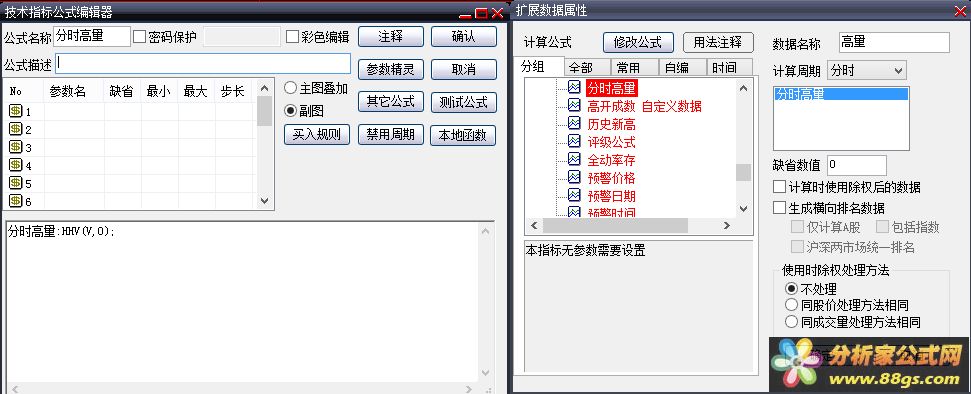Select 评级公式 in the formula tree
Image resolution: width=971 pixels, height=394 pixels.
coord(611,142)
